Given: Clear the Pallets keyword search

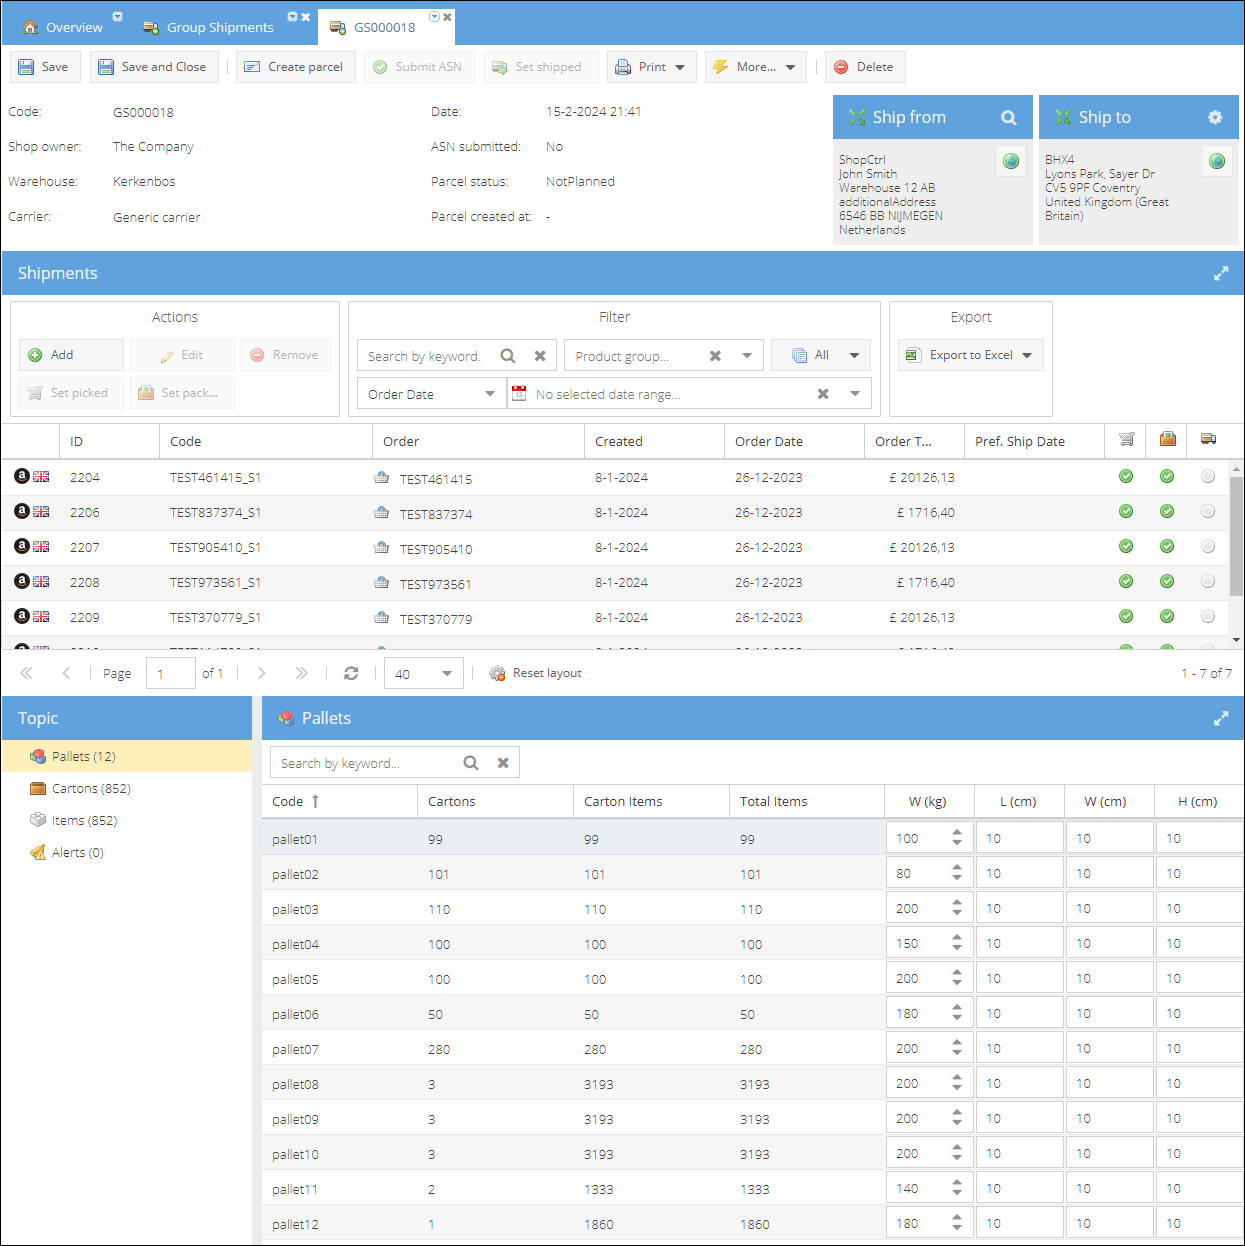Looking at the screenshot, I should (x=503, y=762).
